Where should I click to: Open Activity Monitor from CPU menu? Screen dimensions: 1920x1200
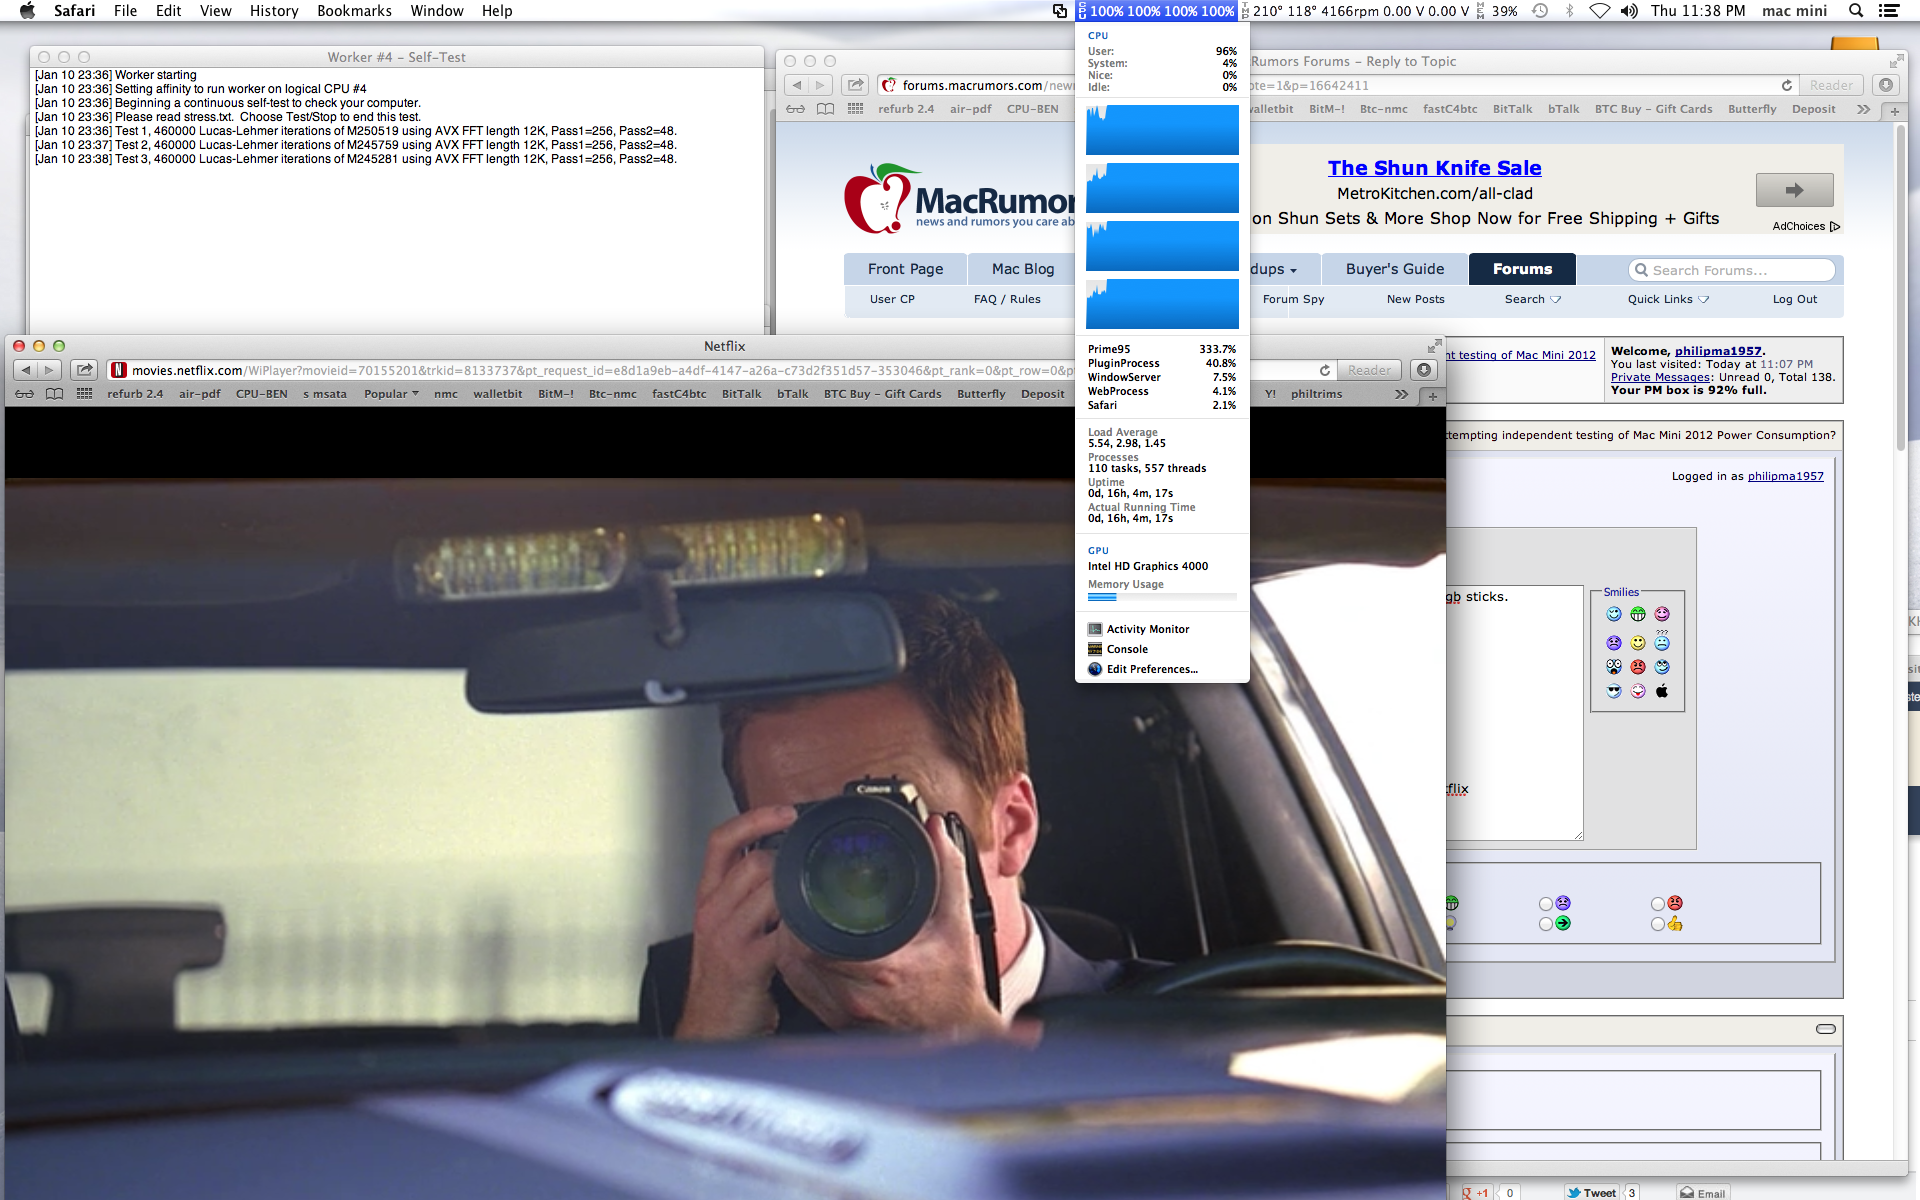(x=1147, y=629)
